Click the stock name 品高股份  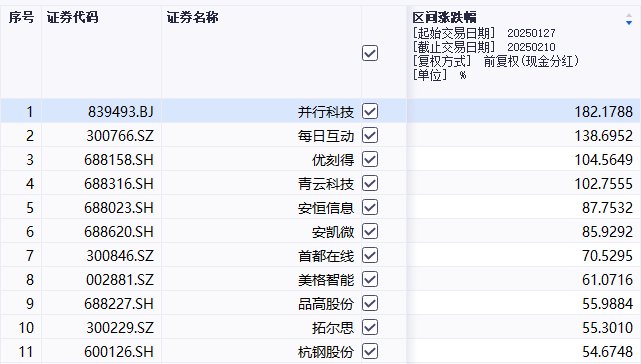click(x=326, y=304)
